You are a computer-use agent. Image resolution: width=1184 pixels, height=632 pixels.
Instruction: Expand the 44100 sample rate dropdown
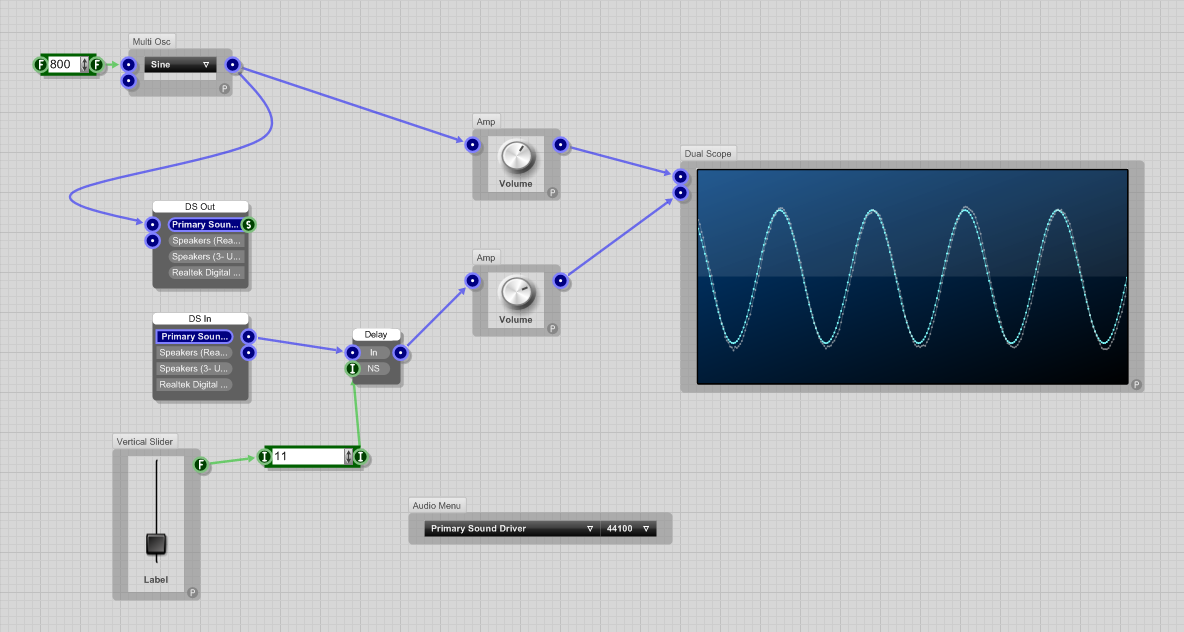[x=629, y=529]
